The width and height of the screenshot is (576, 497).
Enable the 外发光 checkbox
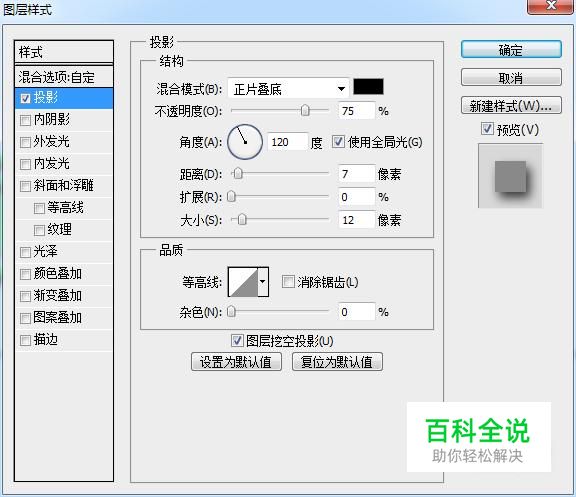click(25, 142)
